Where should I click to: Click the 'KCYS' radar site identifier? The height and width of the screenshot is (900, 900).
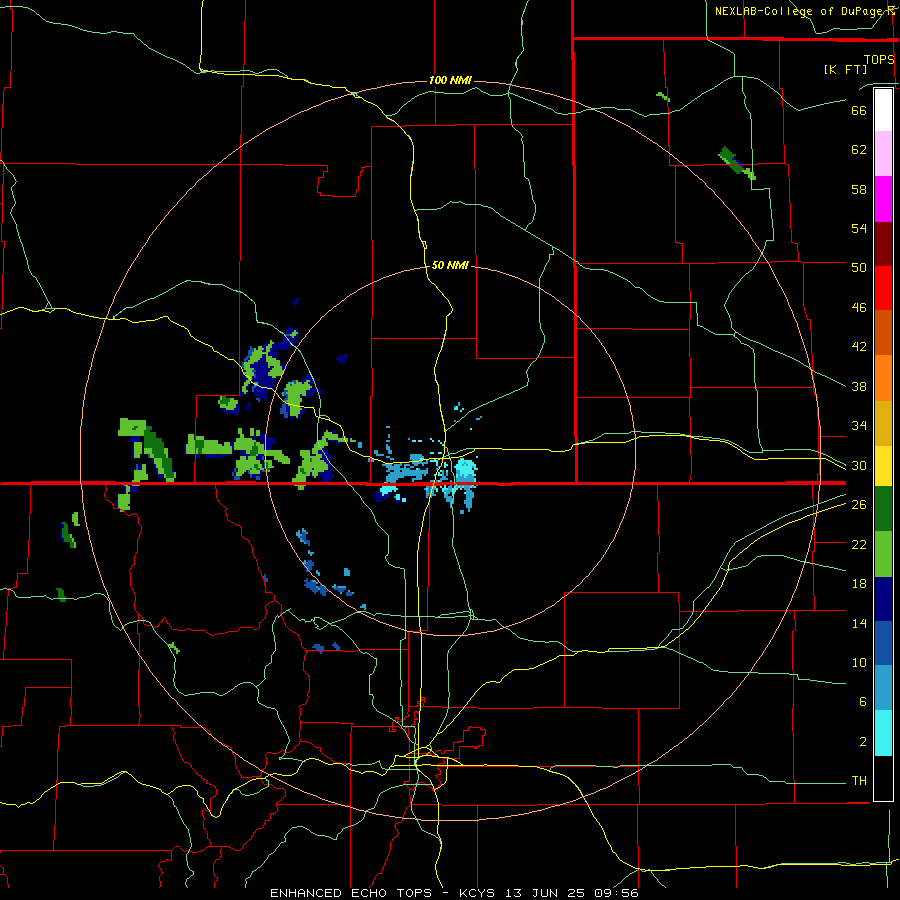click(x=479, y=893)
